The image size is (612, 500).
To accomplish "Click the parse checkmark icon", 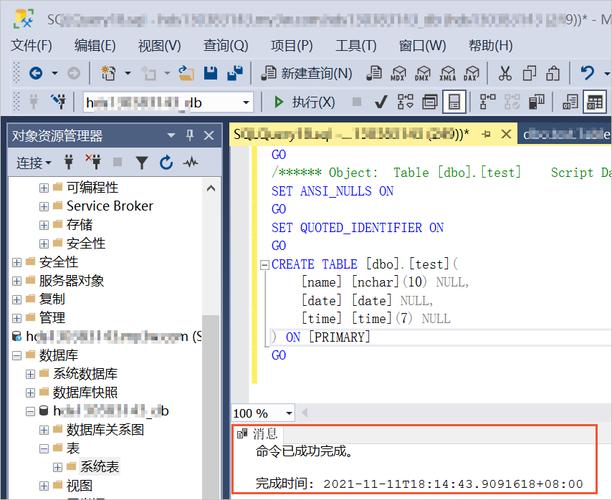I will pos(379,102).
